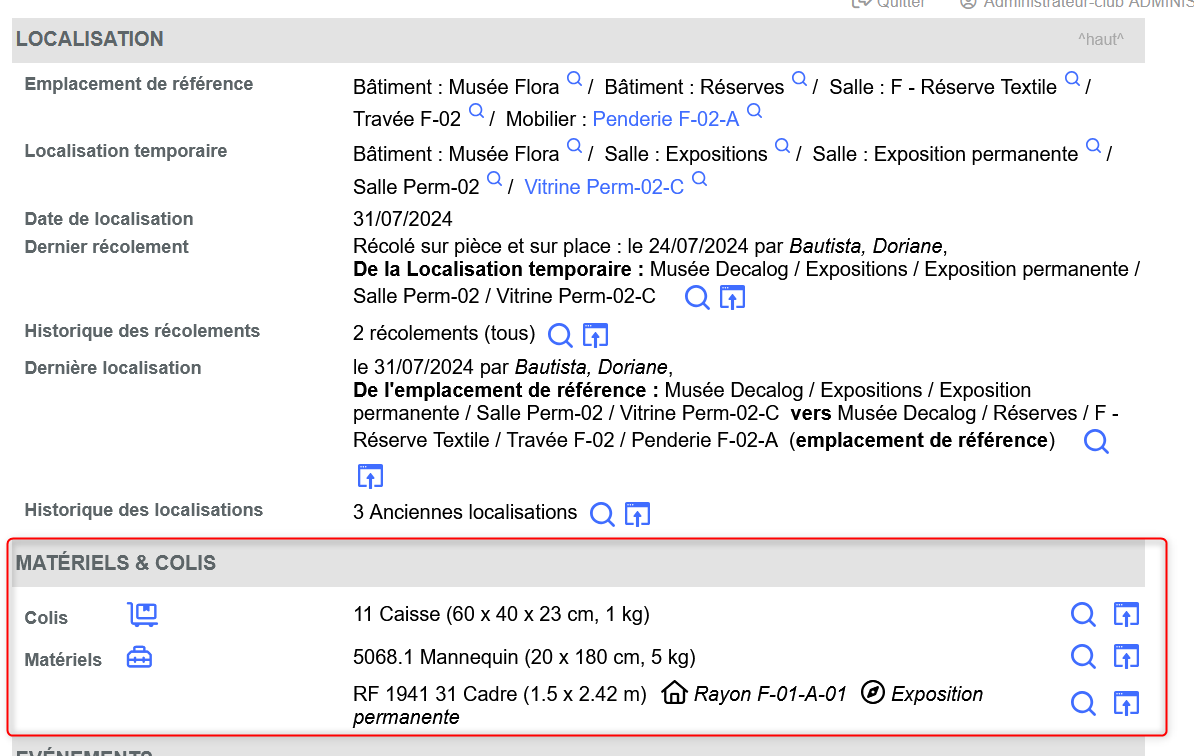
Task: Open window icon under Dernière localisation
Action: click(370, 476)
